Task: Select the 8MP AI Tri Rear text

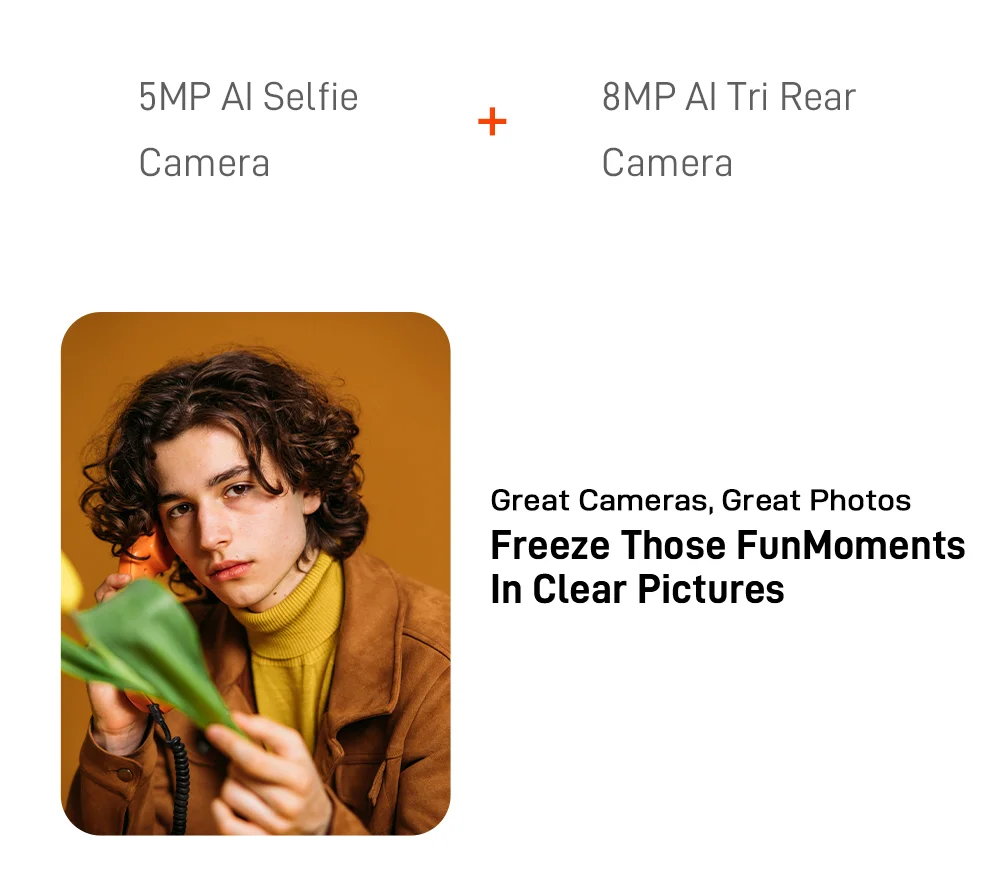Action: click(728, 97)
